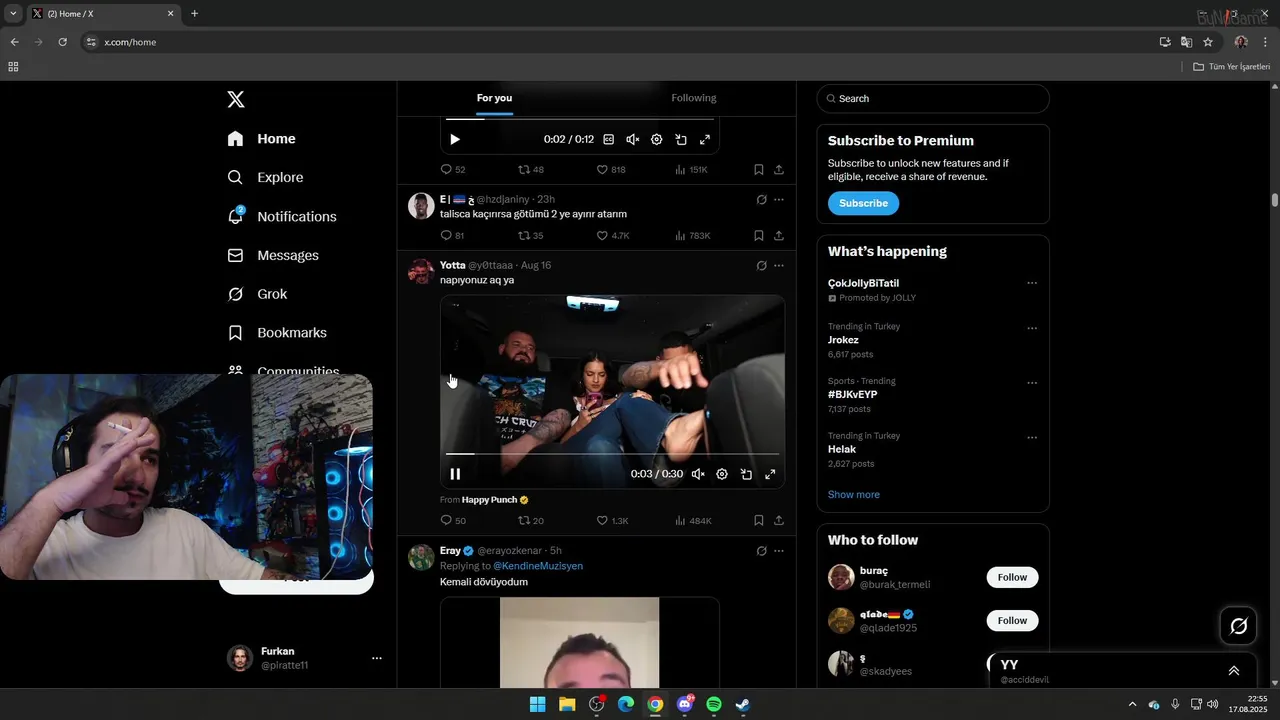This screenshot has width=1280, height=720.
Task: Like the Yotta post
Action: pos(612,521)
